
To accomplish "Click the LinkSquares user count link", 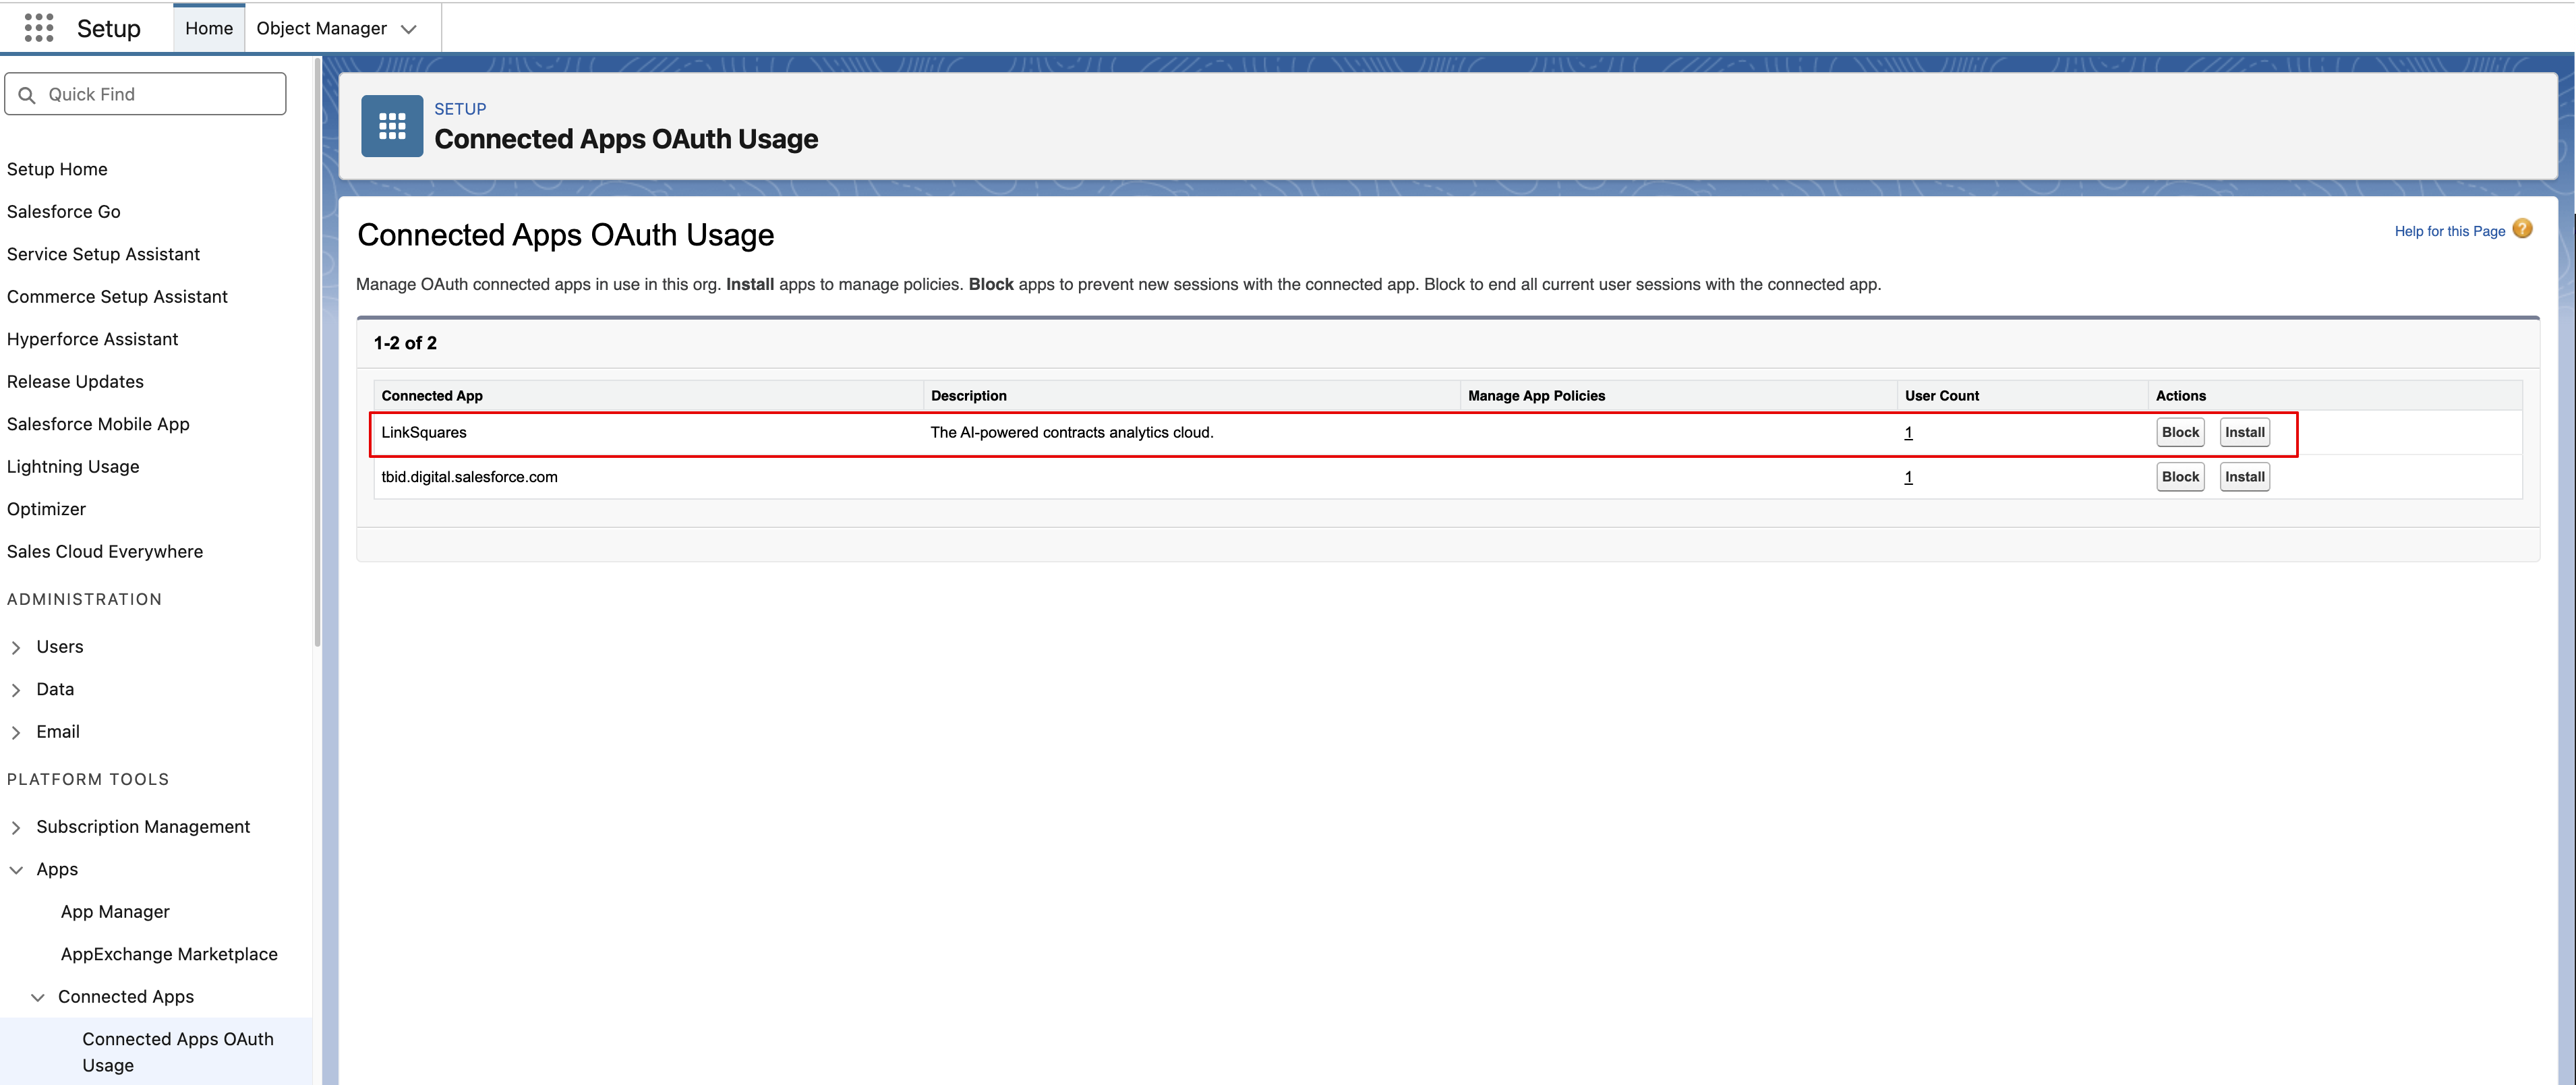I will [1908, 433].
